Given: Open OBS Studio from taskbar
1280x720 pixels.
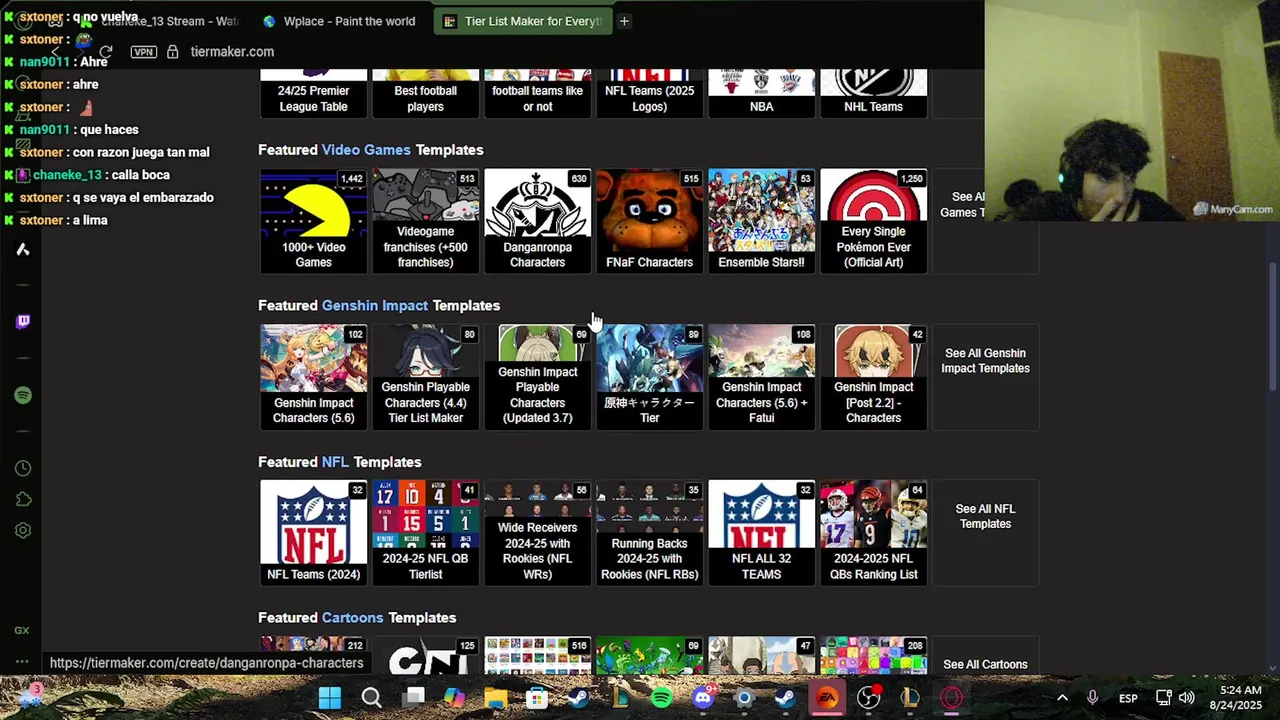Looking at the screenshot, I should pos(869,698).
